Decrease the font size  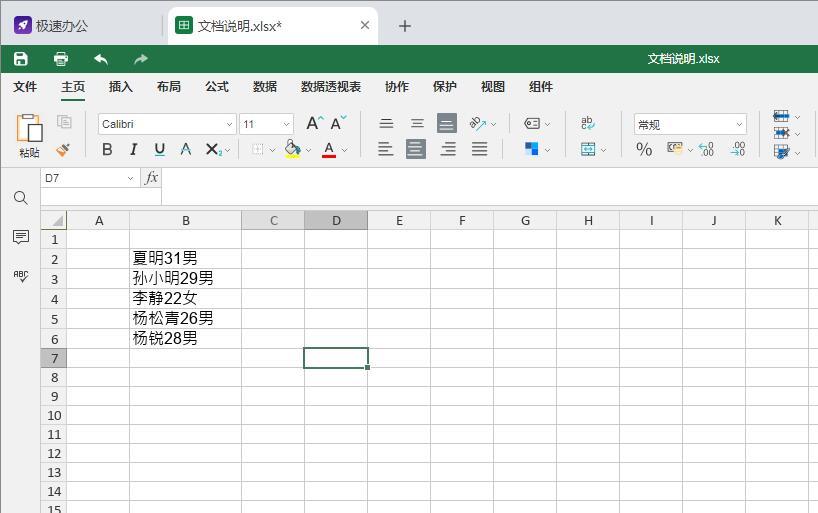coord(338,123)
